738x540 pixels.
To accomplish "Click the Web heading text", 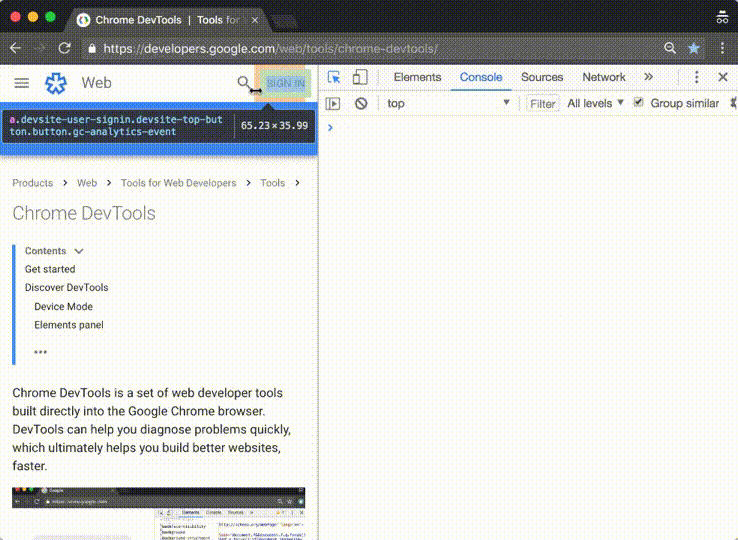I will point(96,83).
